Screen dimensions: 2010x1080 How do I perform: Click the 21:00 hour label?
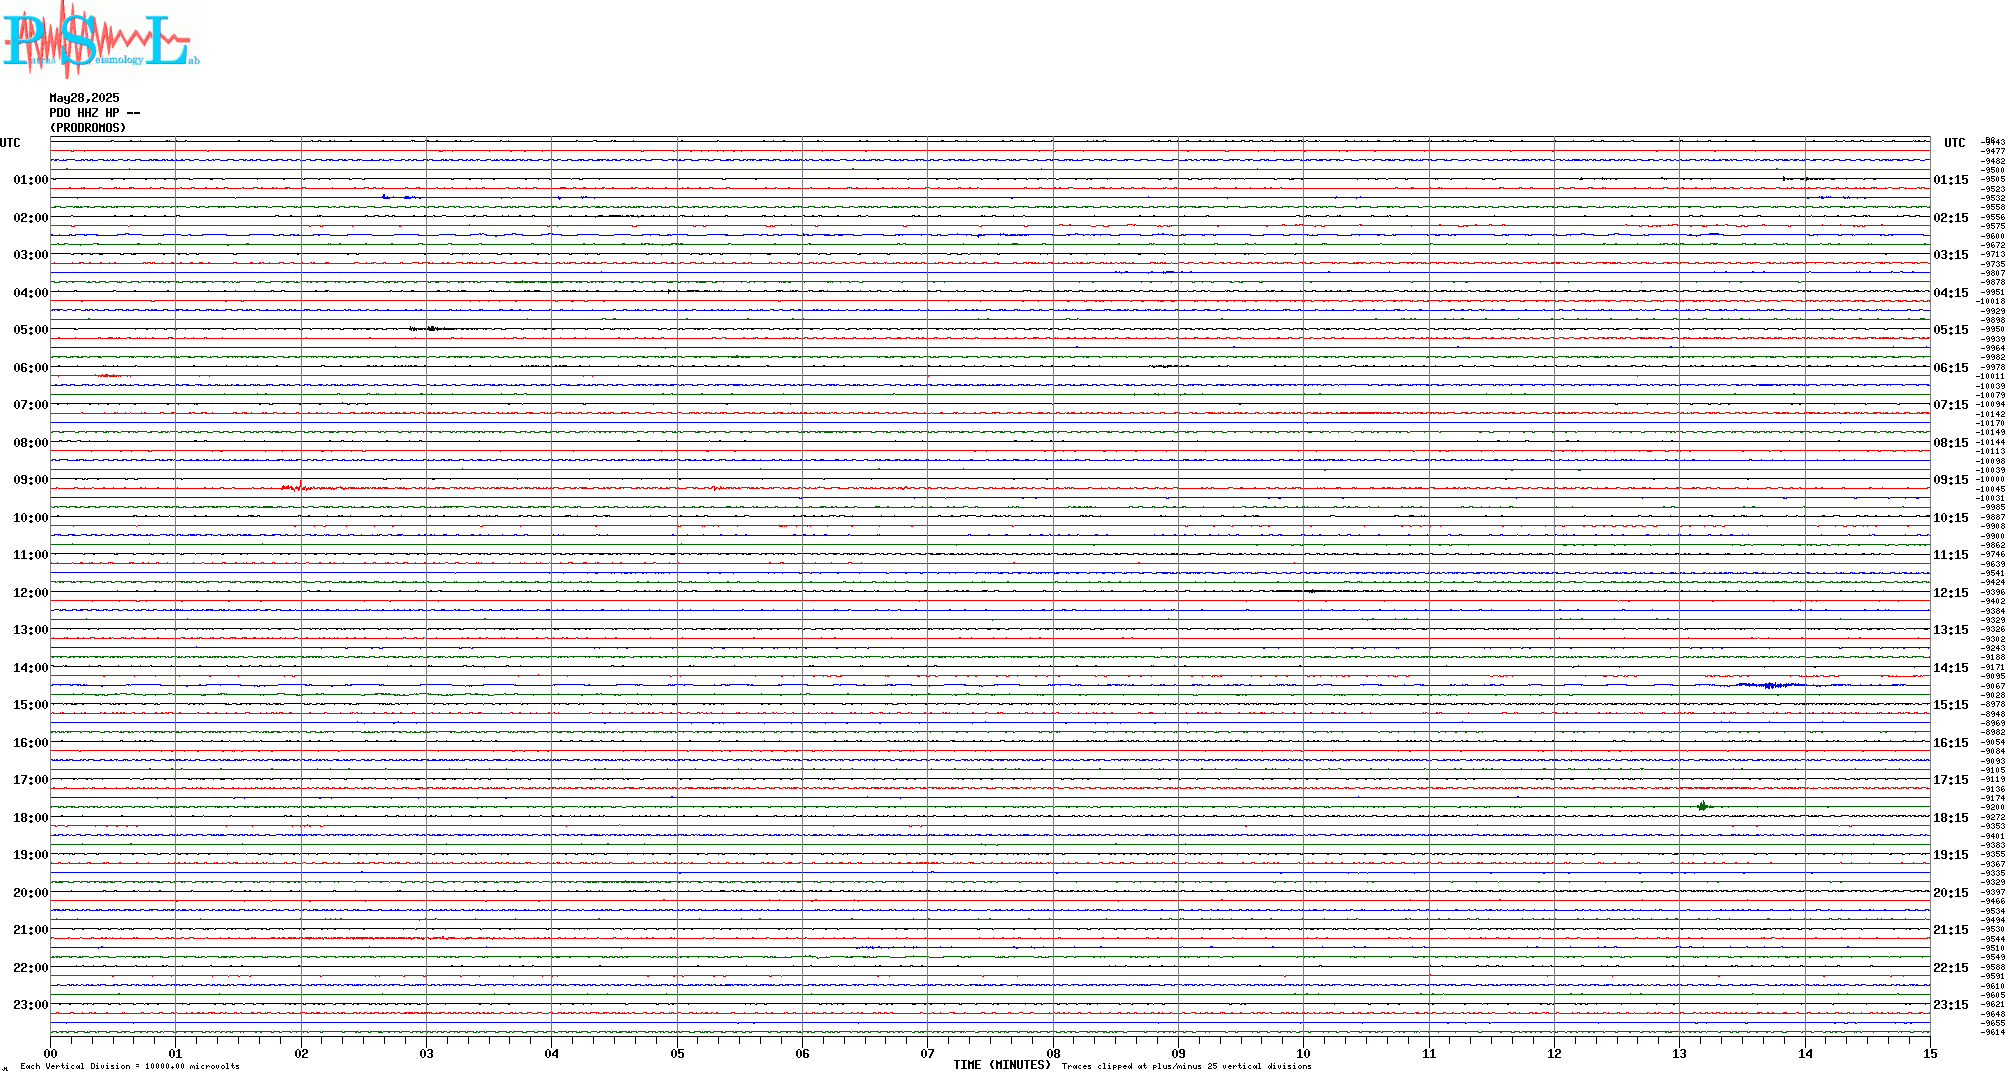point(30,930)
